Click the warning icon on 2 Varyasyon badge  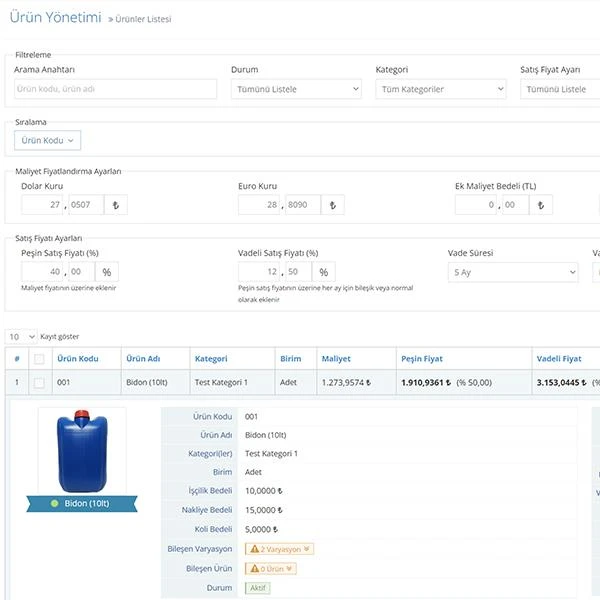[255, 549]
